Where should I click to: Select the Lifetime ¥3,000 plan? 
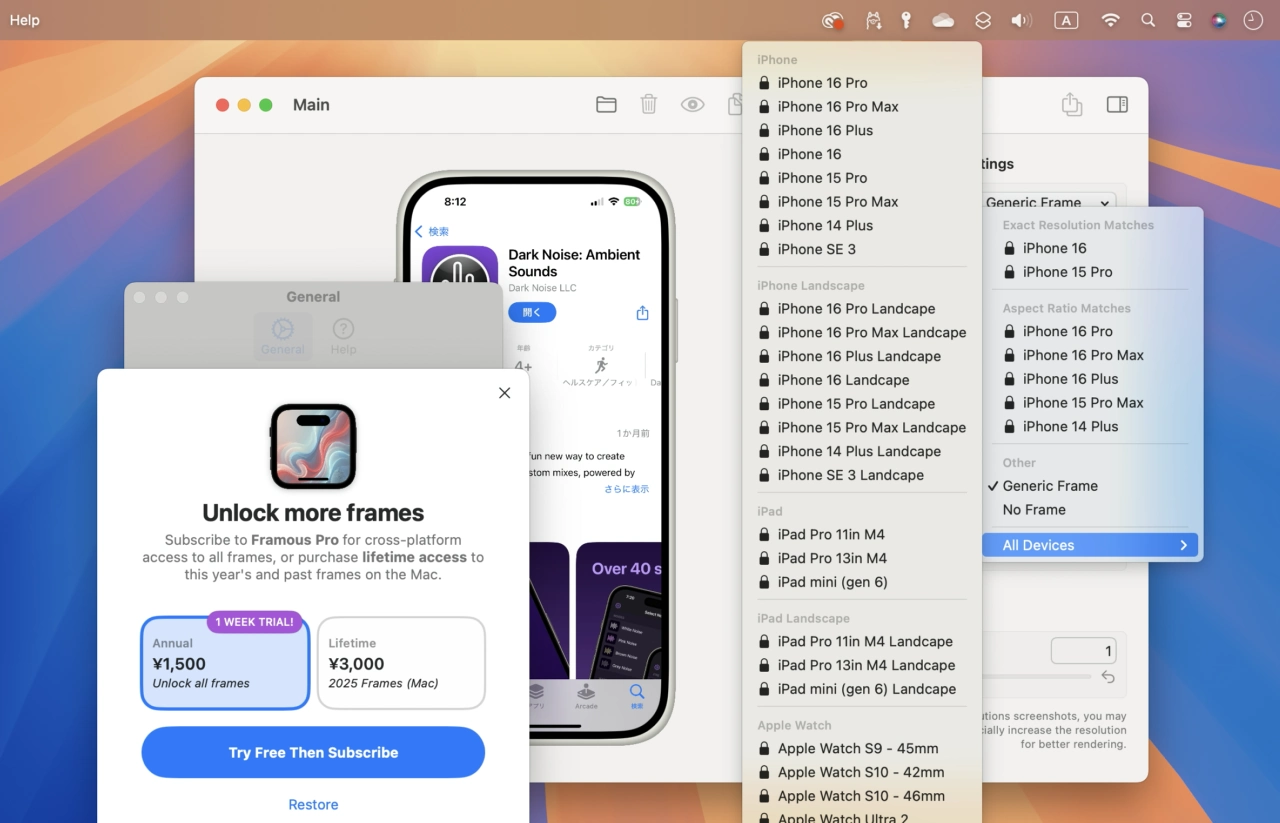(401, 663)
